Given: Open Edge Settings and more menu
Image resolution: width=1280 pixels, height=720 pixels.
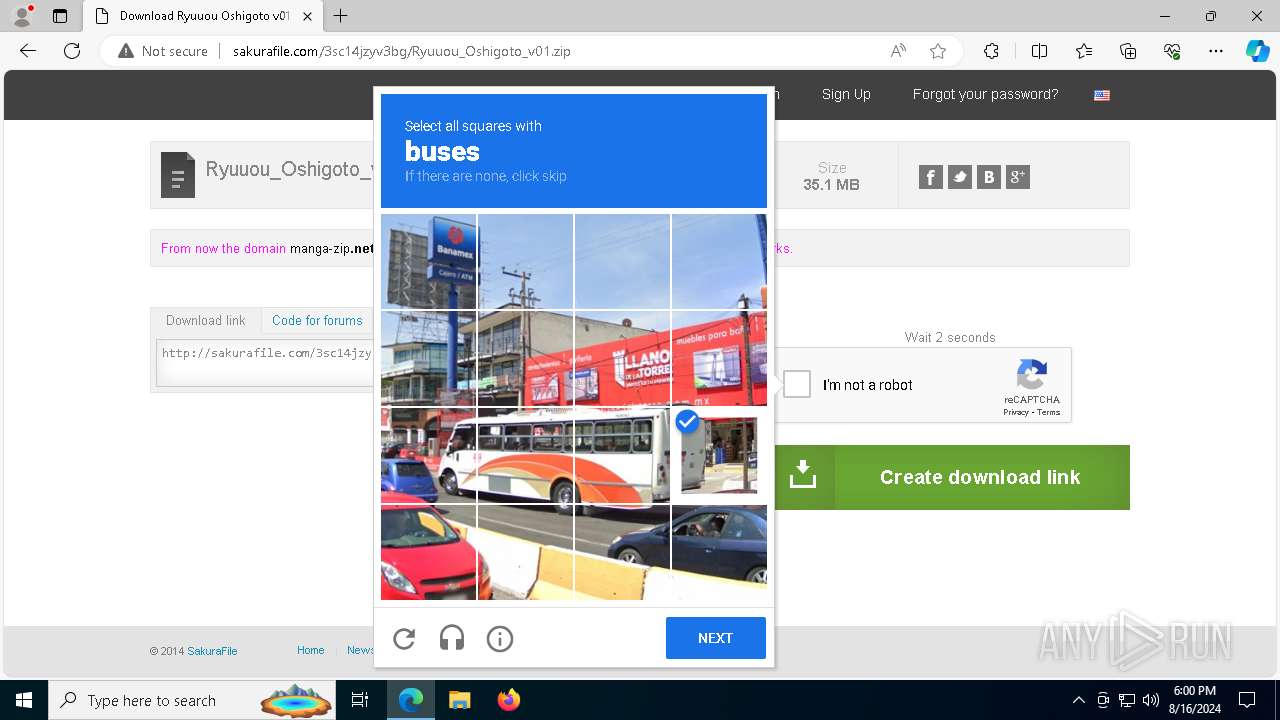Looking at the screenshot, I should click(x=1216, y=51).
